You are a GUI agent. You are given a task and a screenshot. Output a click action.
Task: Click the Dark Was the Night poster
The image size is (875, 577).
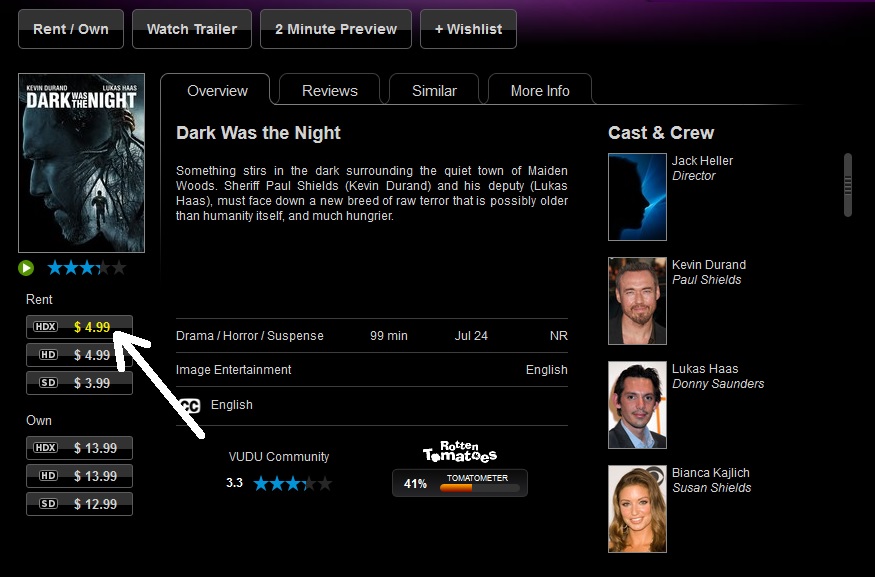81,163
